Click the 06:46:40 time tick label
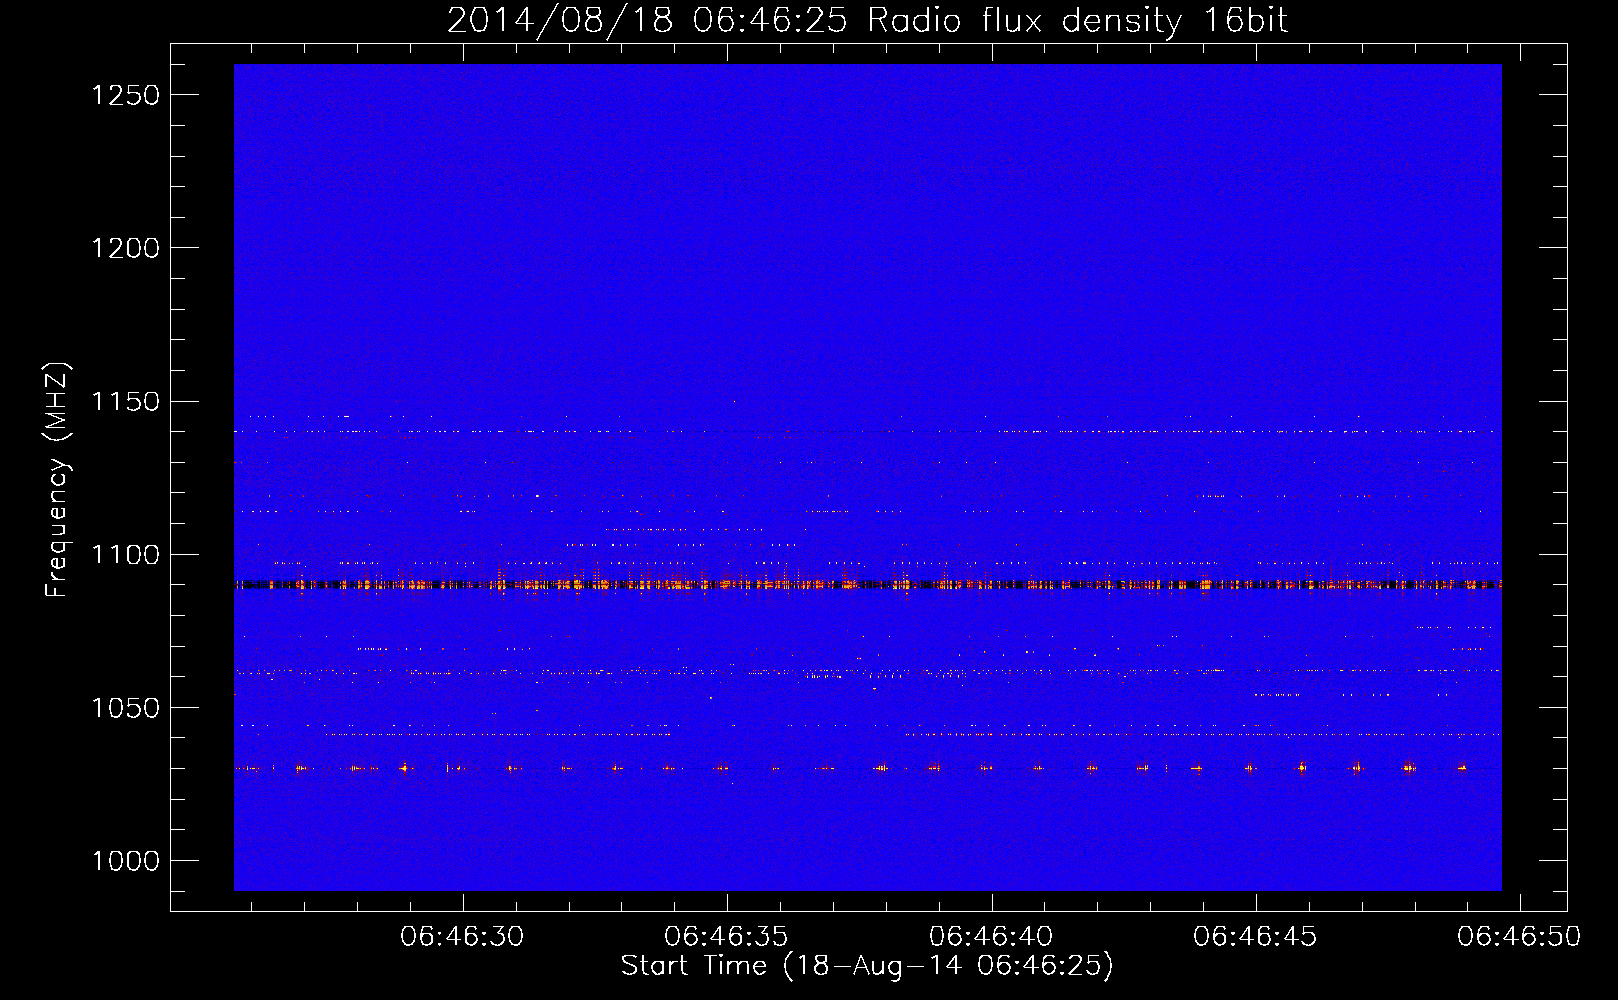Viewport: 1618px width, 1000px height. click(991, 937)
